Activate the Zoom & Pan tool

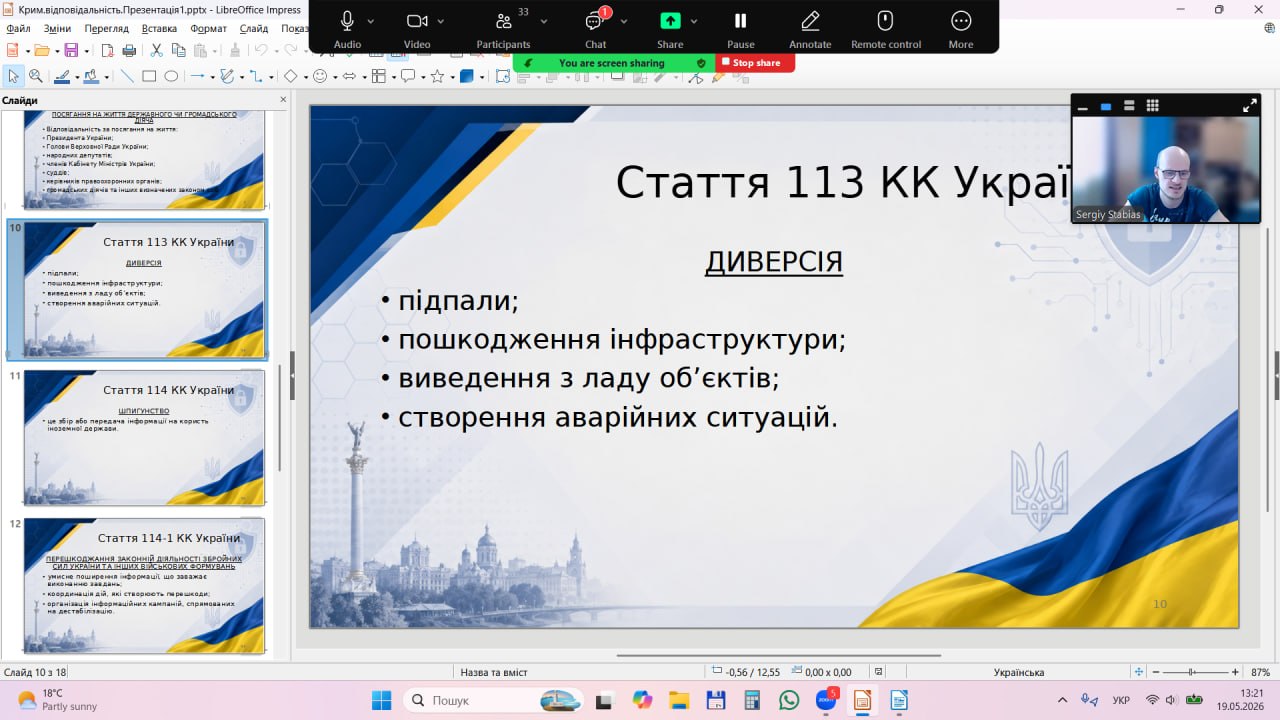(36, 76)
